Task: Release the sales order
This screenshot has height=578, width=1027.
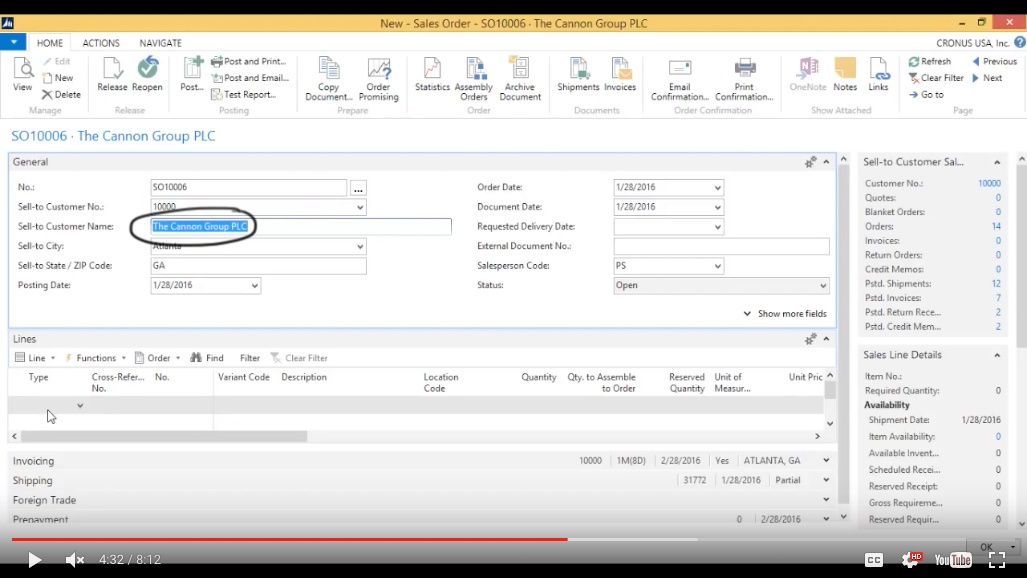Action: click(x=112, y=74)
